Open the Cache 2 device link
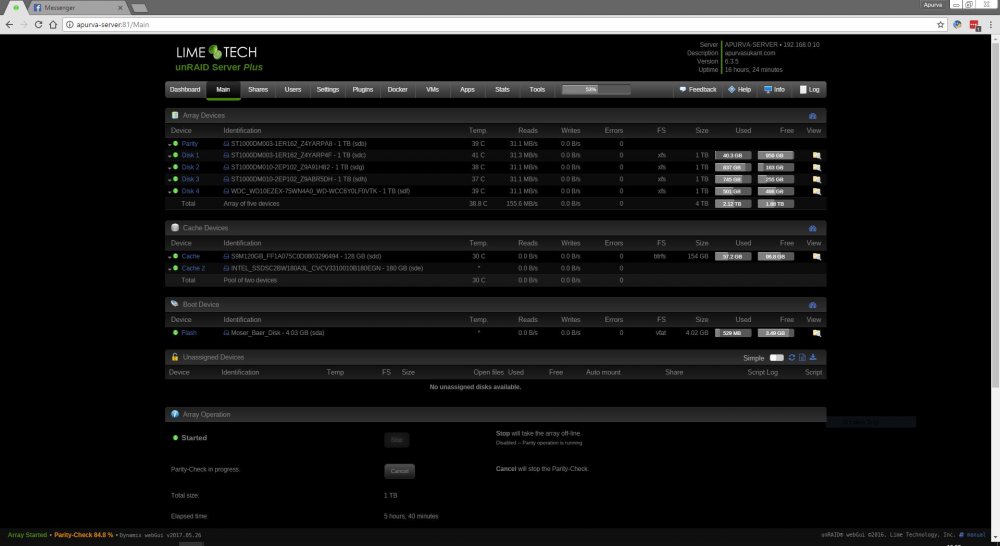1000x546 pixels. (193, 269)
